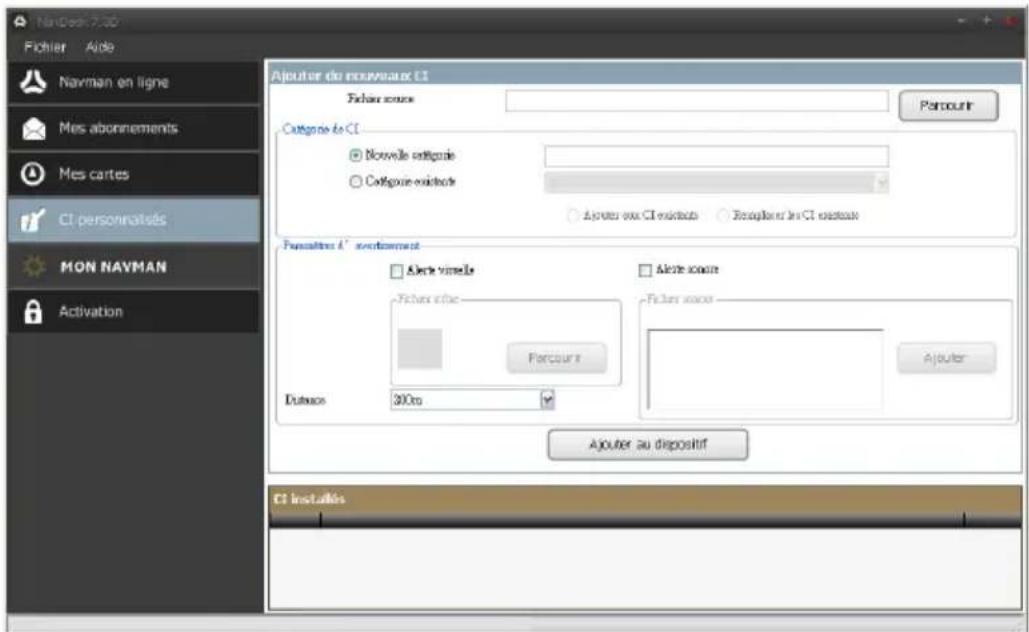Click the CI personnalisés icon
This screenshot has width=1029, height=632.
33,221
